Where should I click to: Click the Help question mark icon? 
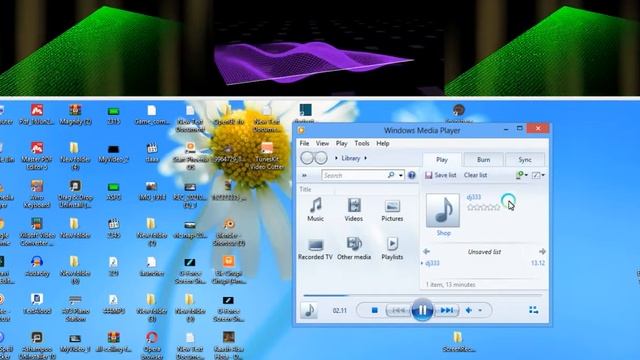click(412, 175)
